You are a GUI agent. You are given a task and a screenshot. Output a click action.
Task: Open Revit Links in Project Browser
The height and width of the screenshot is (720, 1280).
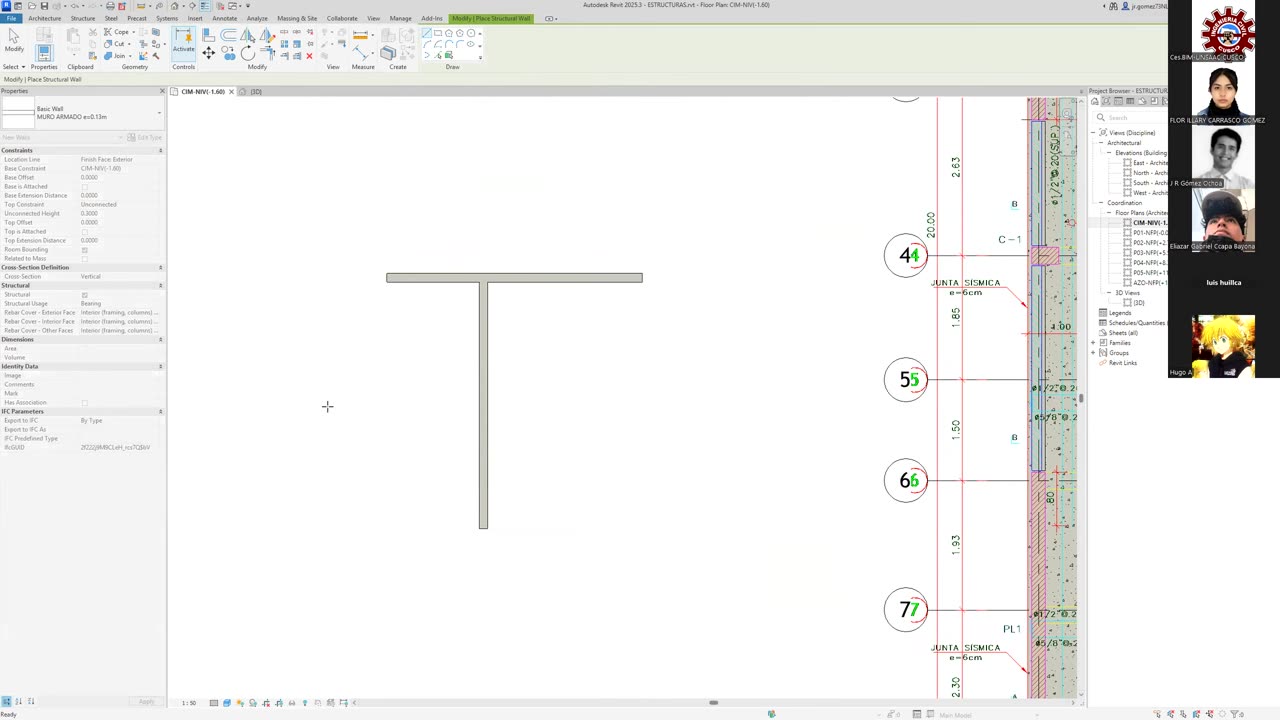point(1122,363)
